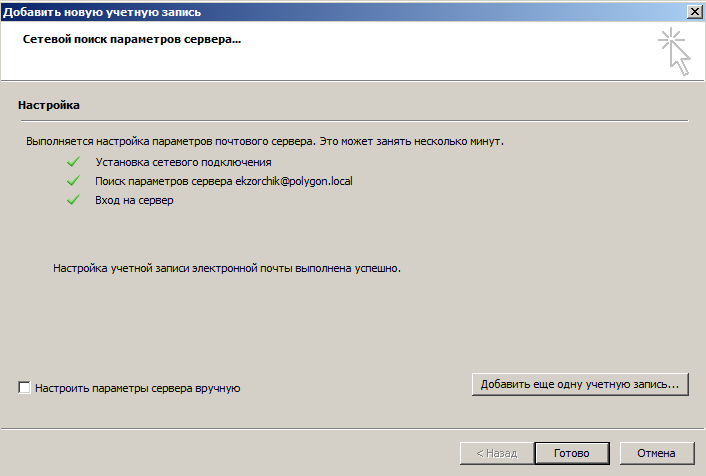Click the Добавить еще одну учетную запись button
The width and height of the screenshot is (706, 476).
pyautogui.click(x=580, y=384)
